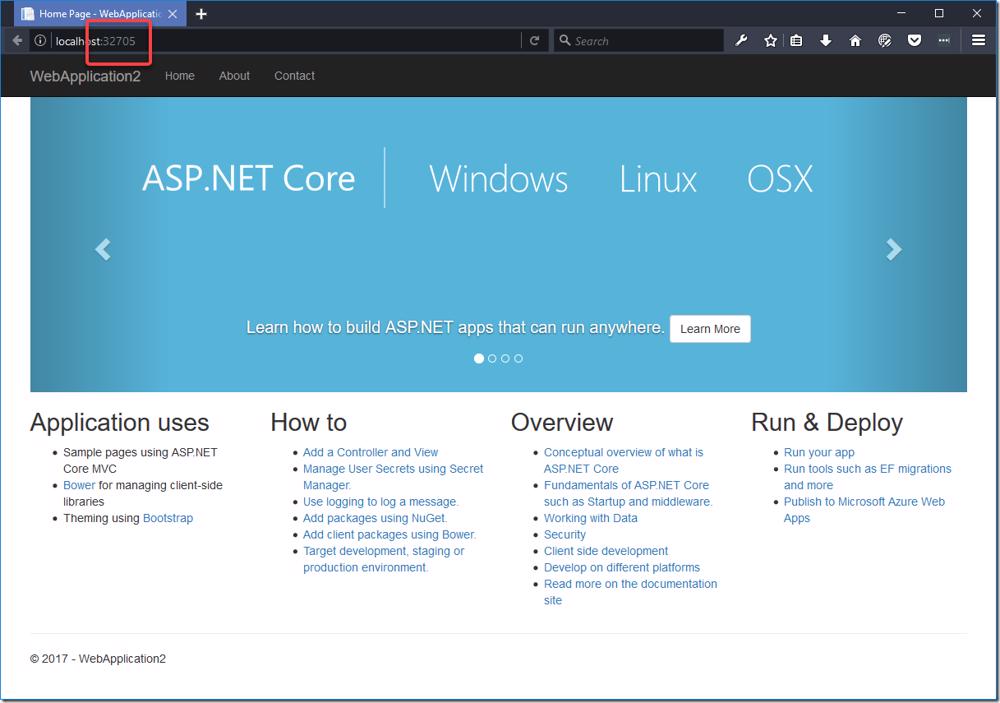Screen dimensions: 1000x703
Task: Close the Home Page tab
Action: click(172, 13)
